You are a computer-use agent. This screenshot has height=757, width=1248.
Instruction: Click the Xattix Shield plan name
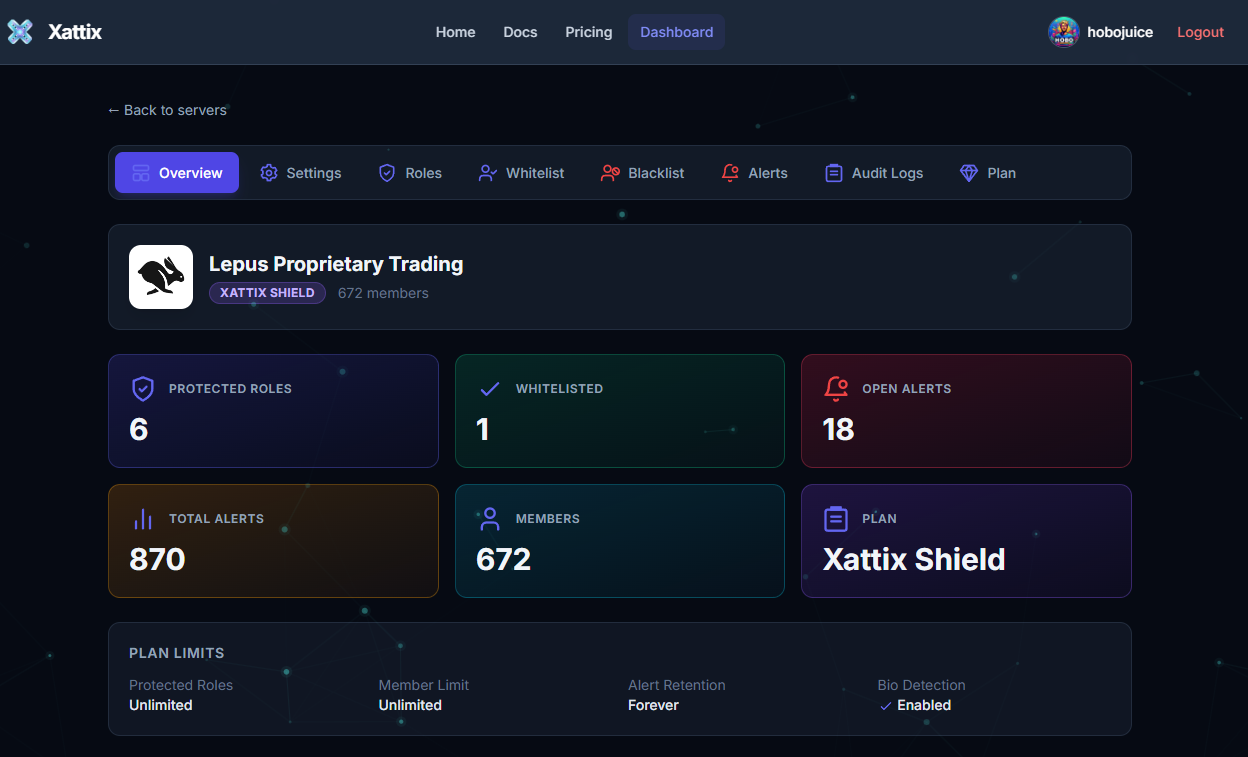(x=914, y=559)
